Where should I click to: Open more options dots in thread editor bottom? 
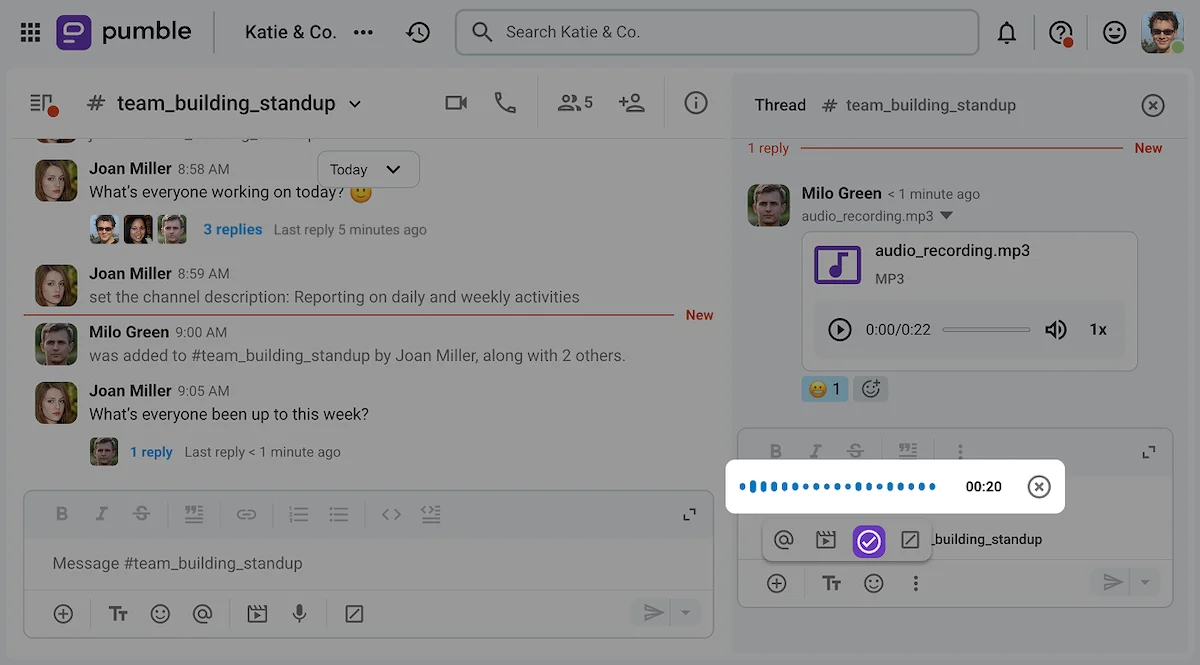point(915,583)
